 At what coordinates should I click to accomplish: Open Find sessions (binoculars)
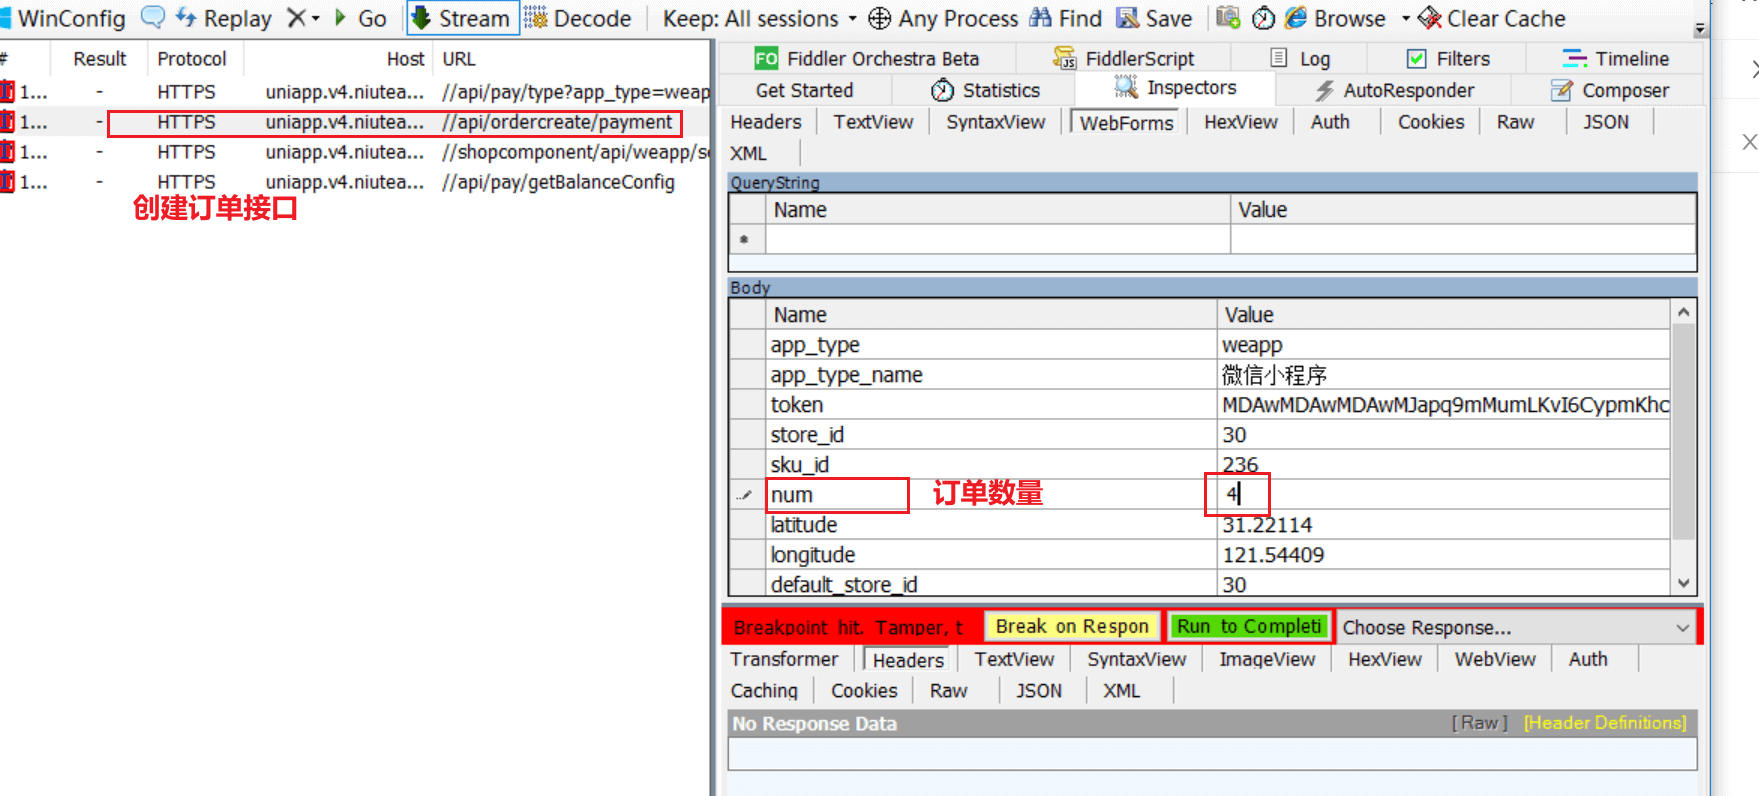tap(1066, 18)
